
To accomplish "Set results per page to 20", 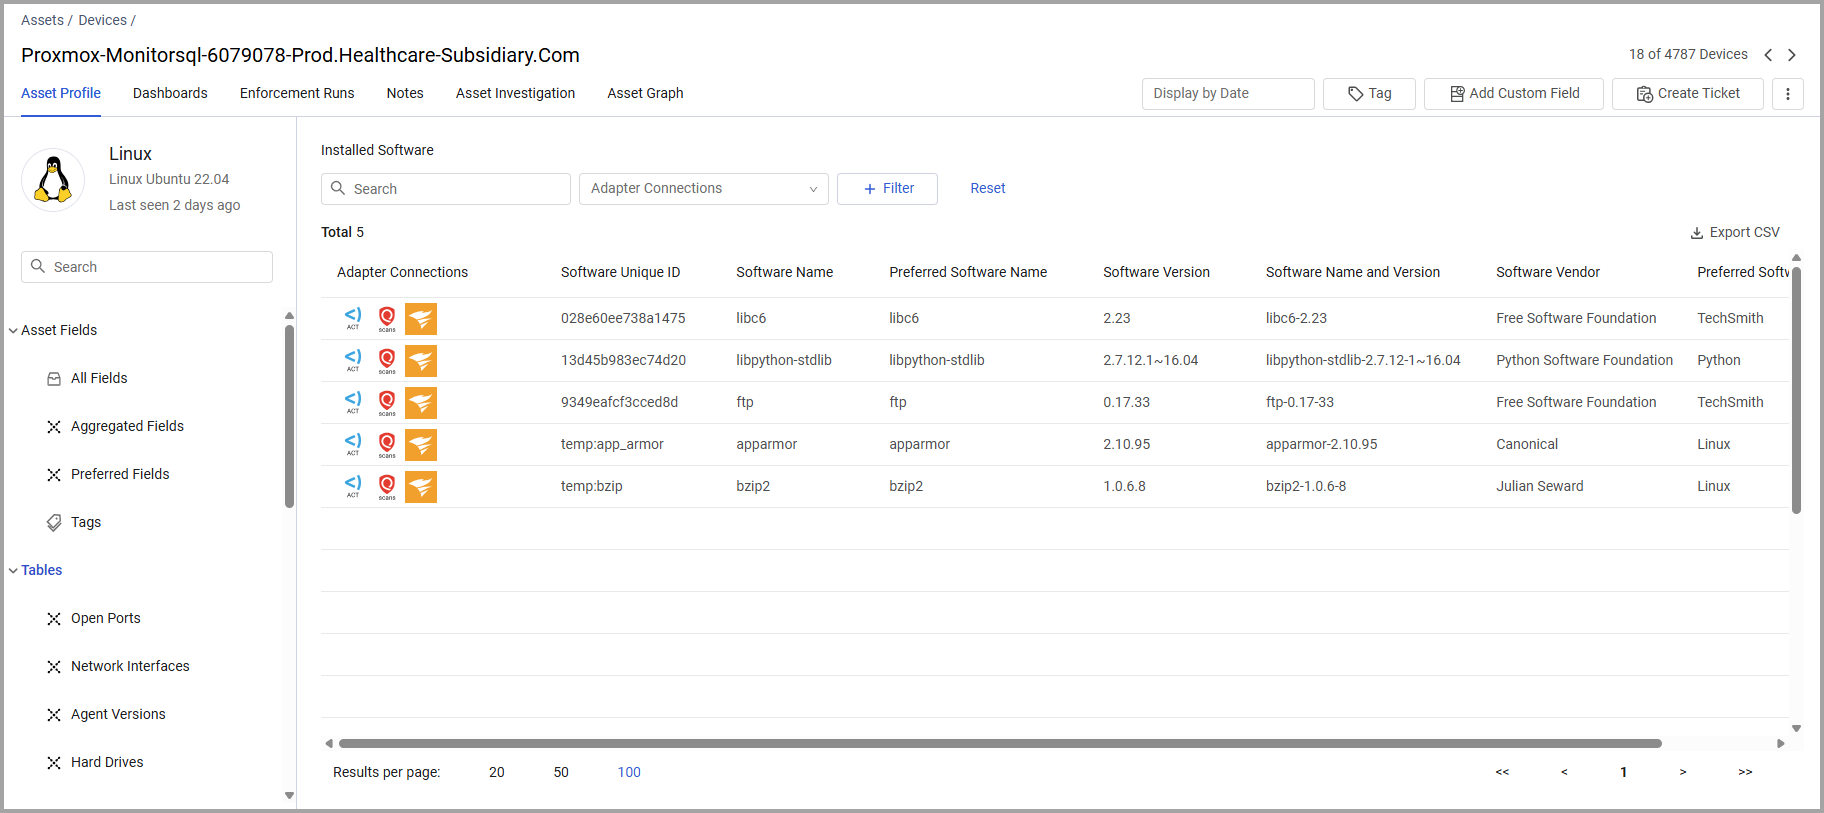I will [x=497, y=772].
